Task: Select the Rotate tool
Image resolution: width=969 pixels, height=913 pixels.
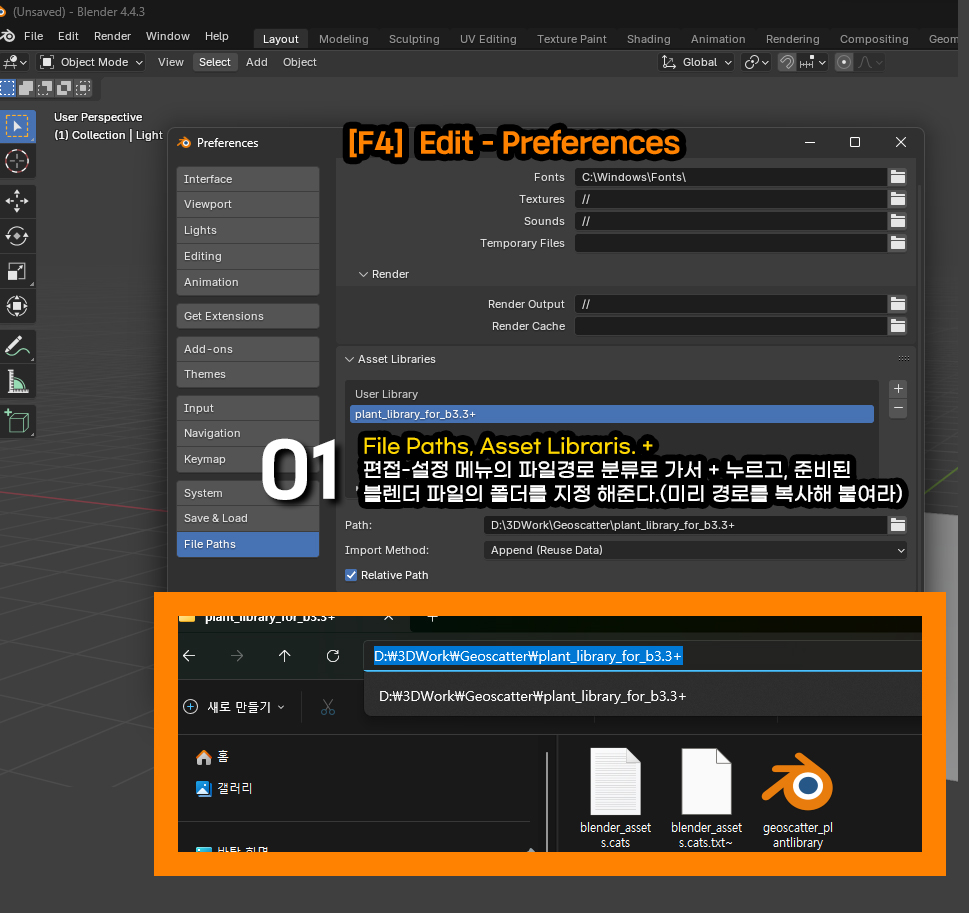Action: [x=17, y=236]
